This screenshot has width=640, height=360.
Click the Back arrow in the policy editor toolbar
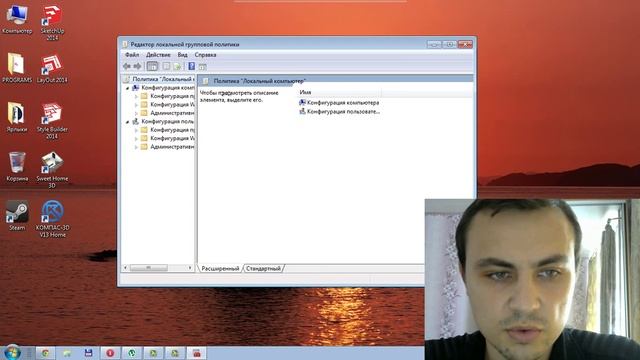click(127, 66)
